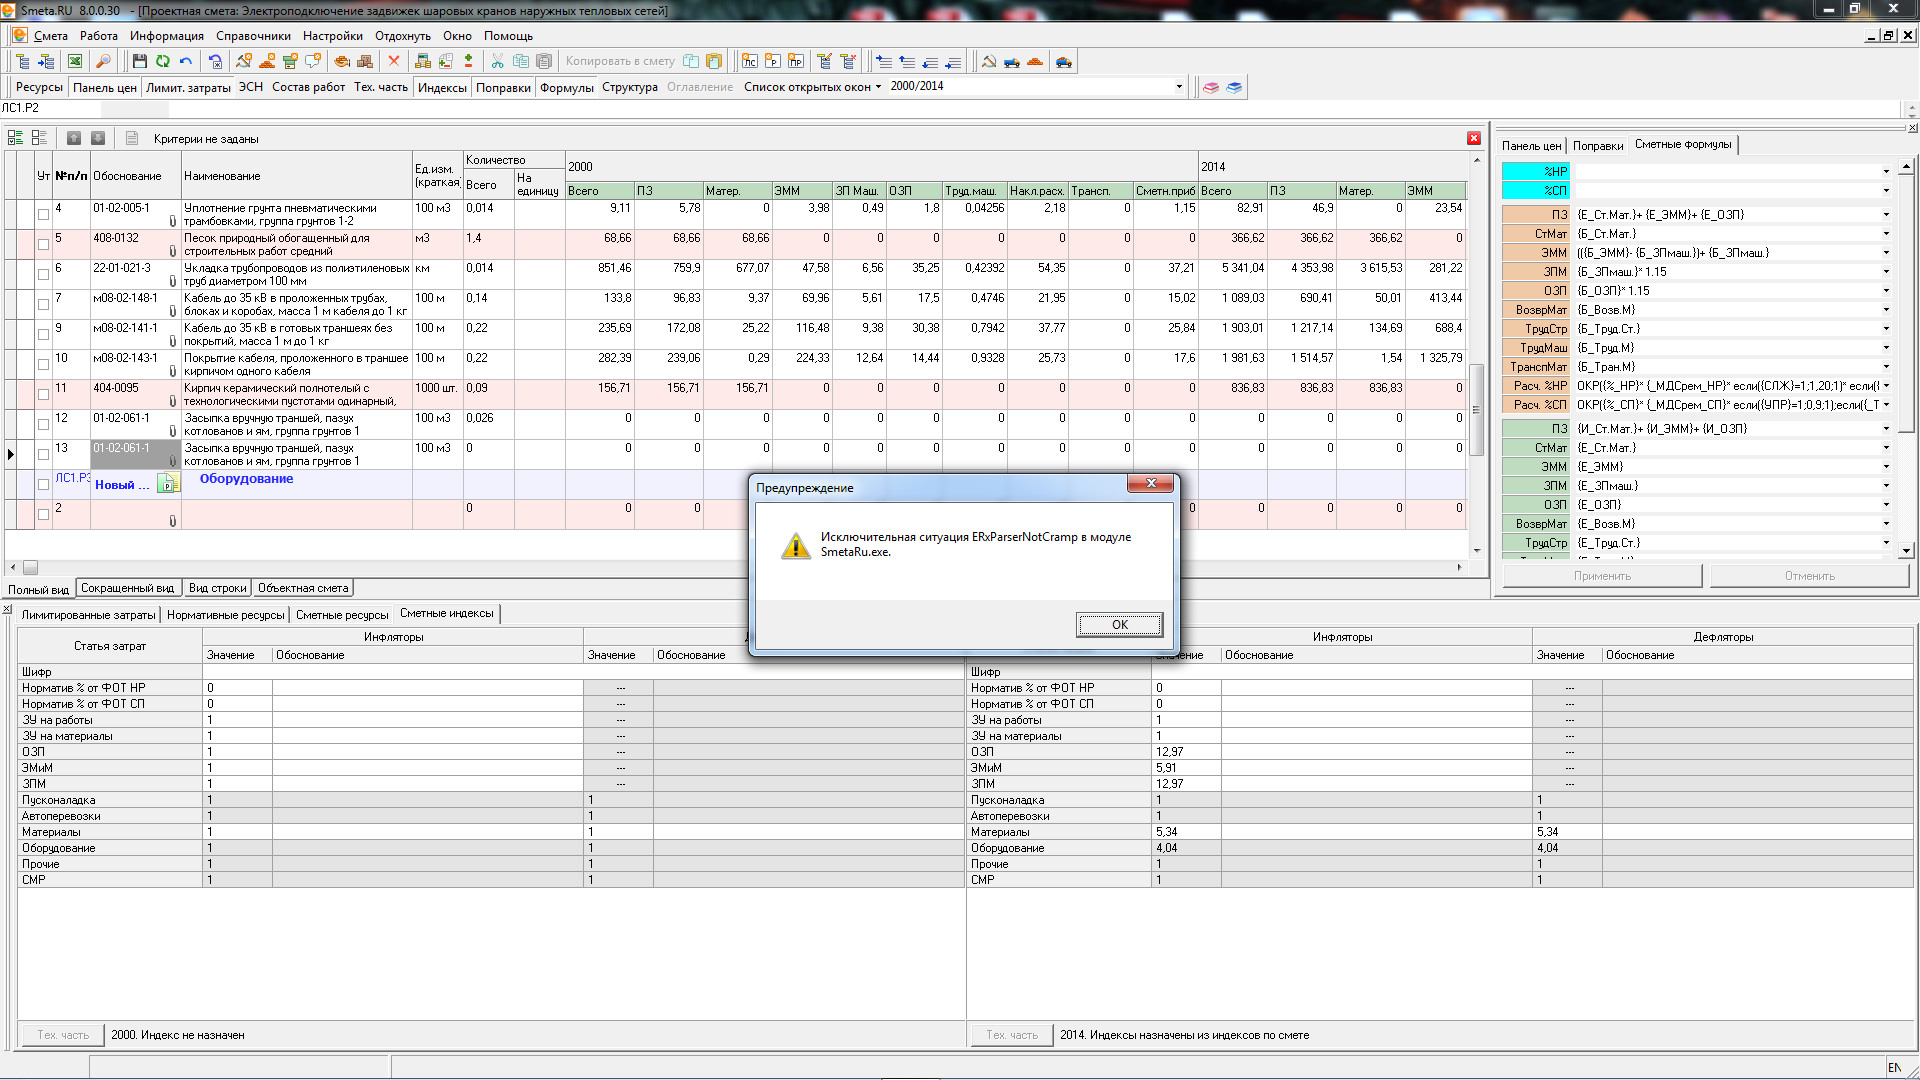Viewport: 1920px width, 1080px height.
Task: Click the document page icon near criteria
Action: 132,138
